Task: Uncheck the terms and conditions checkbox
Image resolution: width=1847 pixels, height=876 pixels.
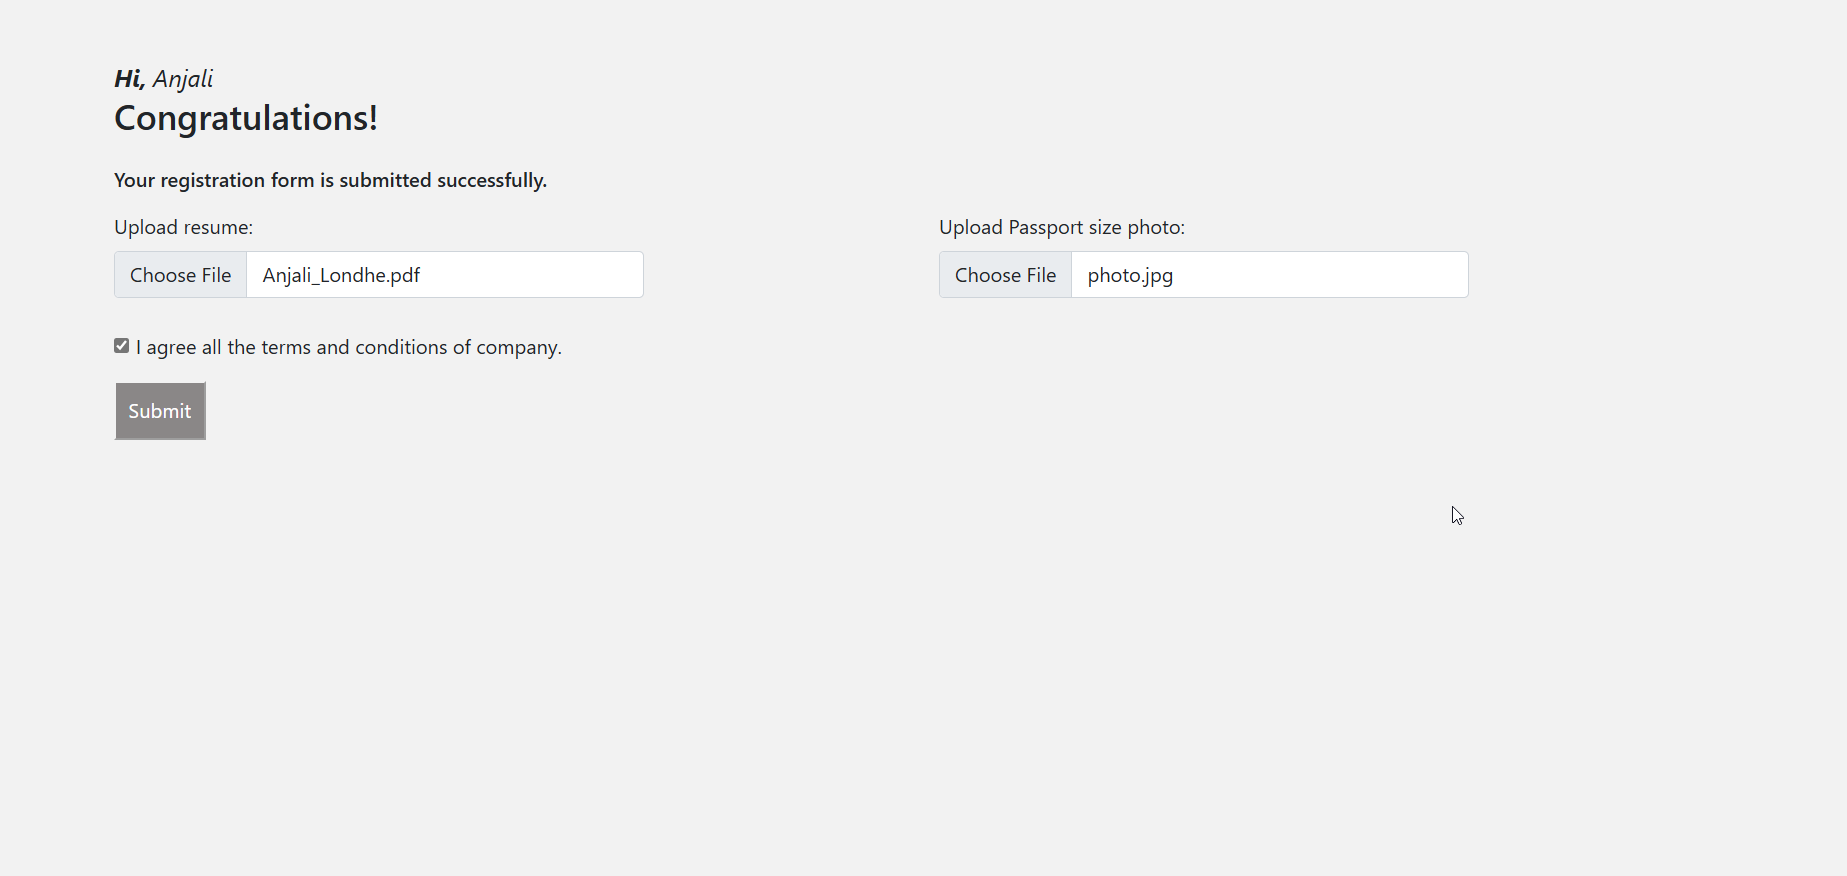Action: (x=122, y=346)
